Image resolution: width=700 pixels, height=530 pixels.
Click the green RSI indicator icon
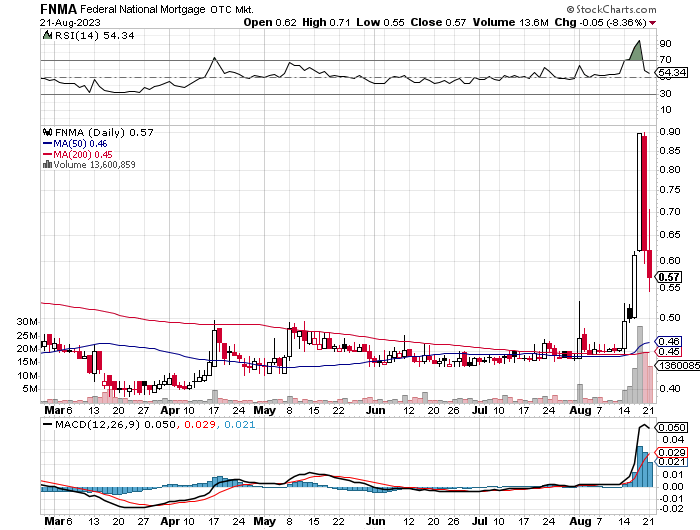(x=47, y=35)
